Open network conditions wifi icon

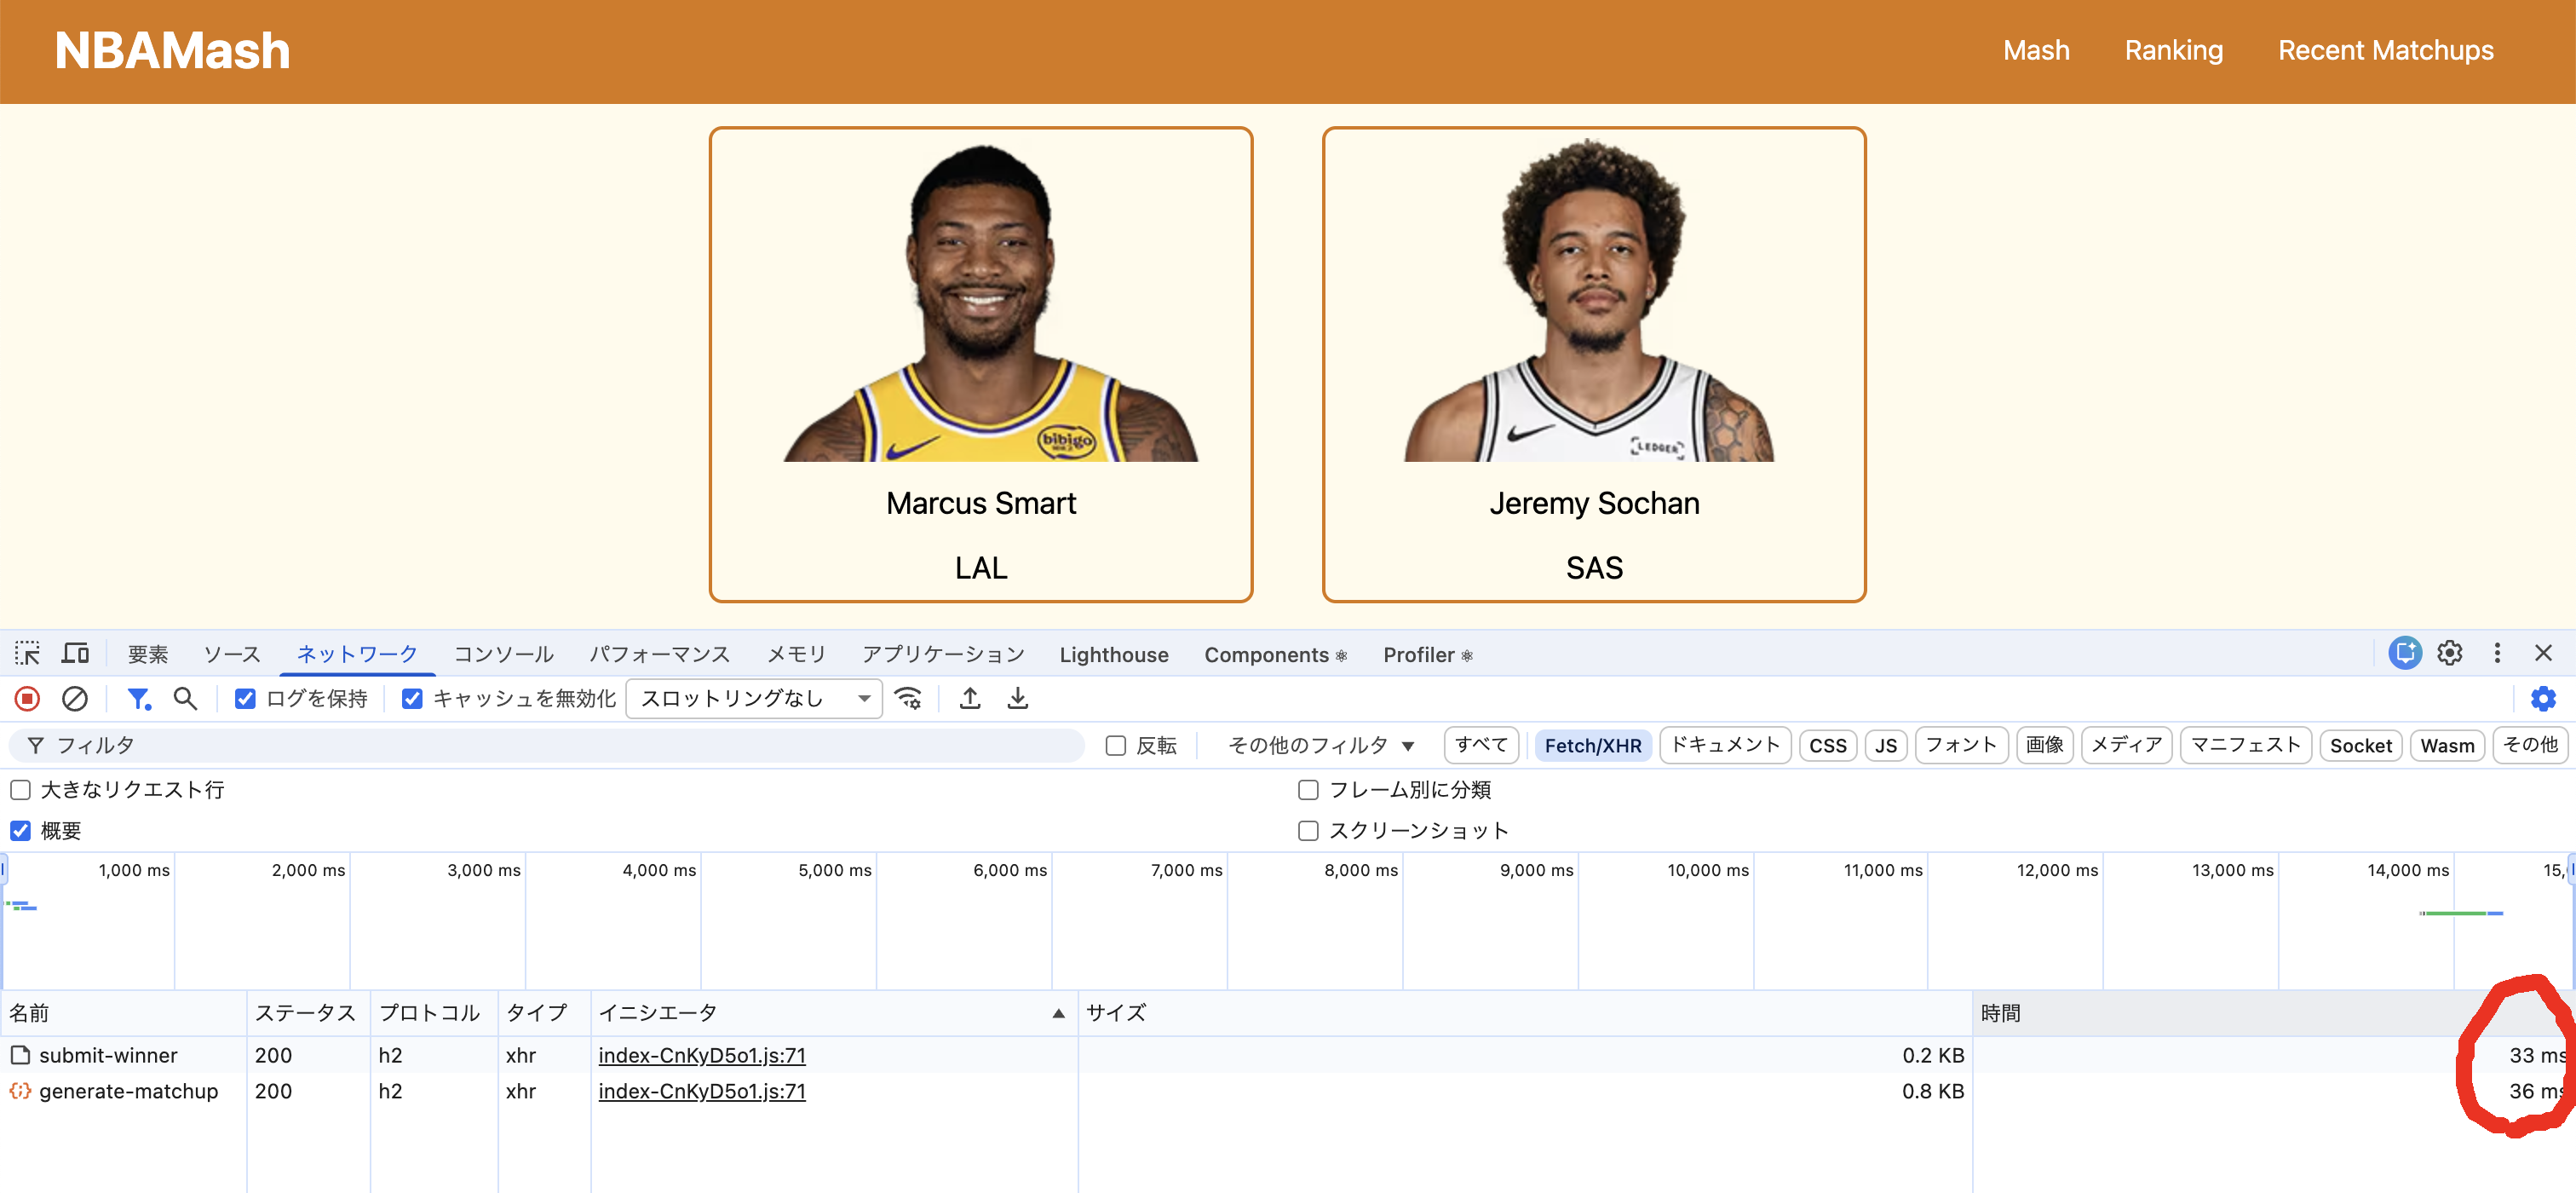908,698
